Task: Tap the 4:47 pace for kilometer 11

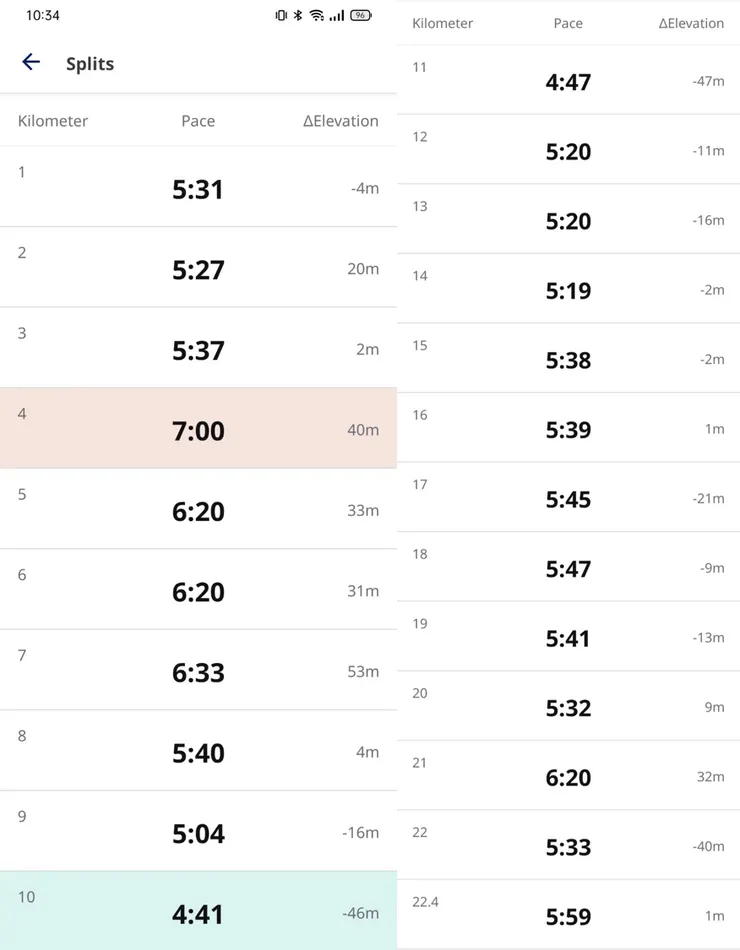Action: [568, 82]
